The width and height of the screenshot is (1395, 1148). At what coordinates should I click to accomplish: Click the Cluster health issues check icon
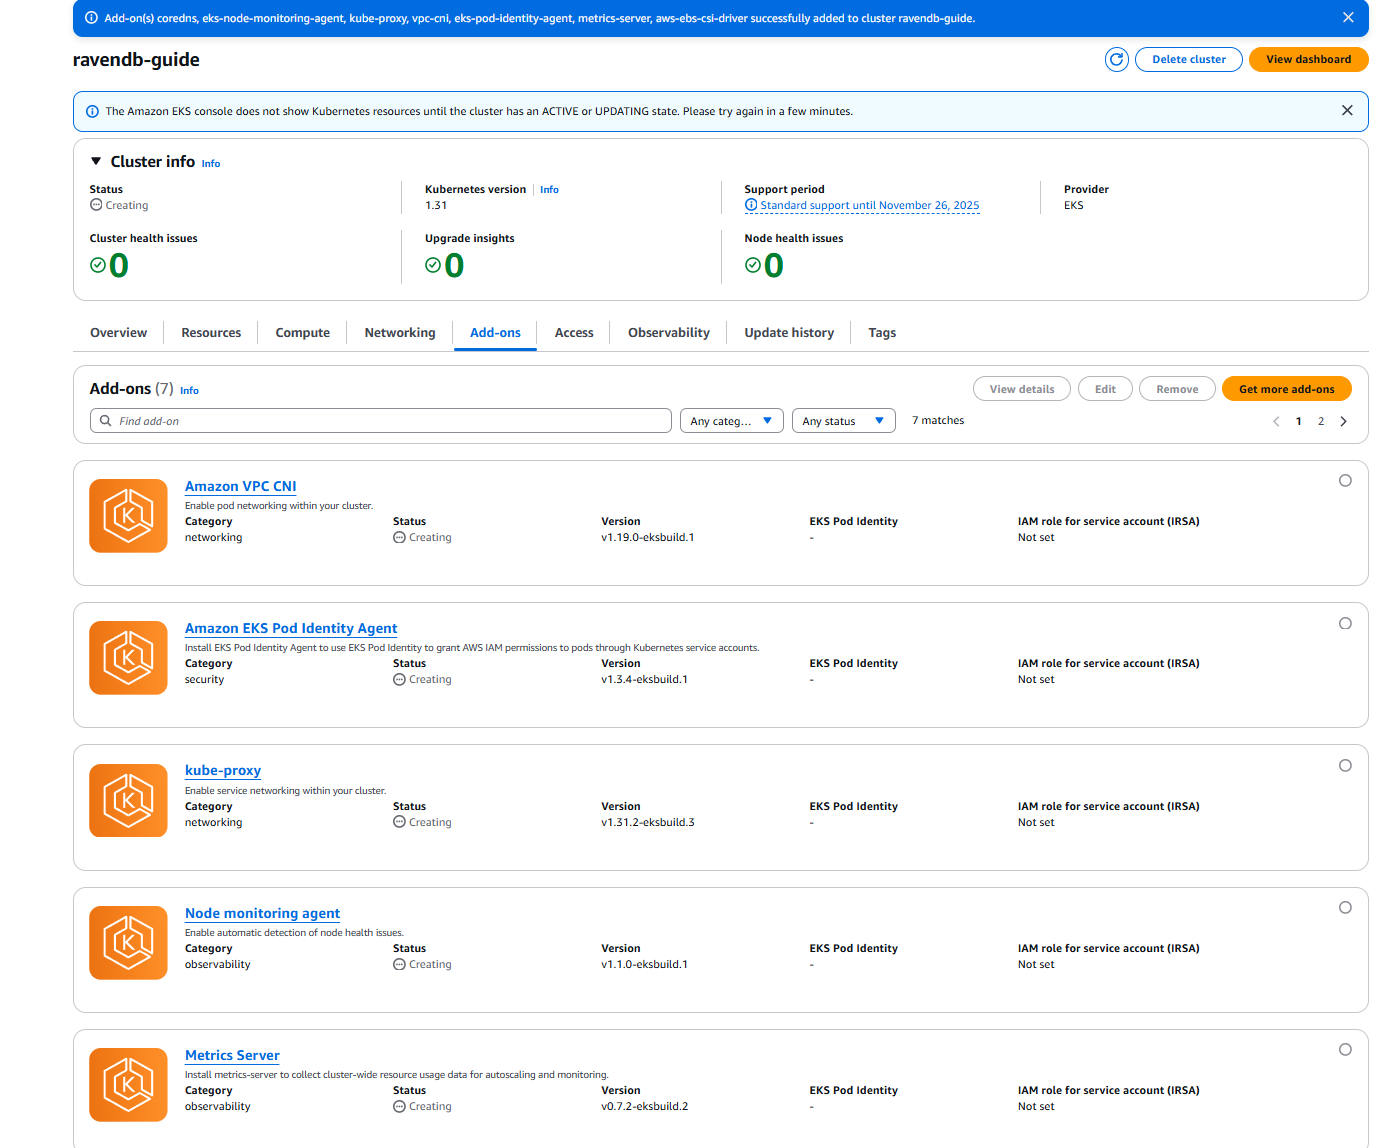(98, 265)
